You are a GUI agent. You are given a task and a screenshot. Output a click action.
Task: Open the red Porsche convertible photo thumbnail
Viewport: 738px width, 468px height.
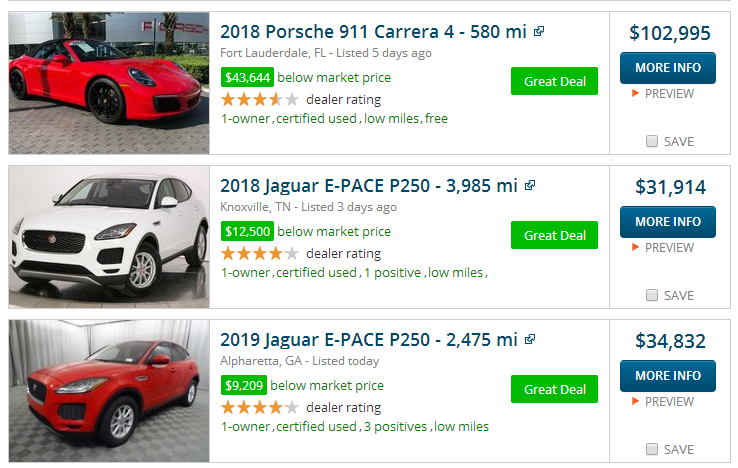[109, 83]
